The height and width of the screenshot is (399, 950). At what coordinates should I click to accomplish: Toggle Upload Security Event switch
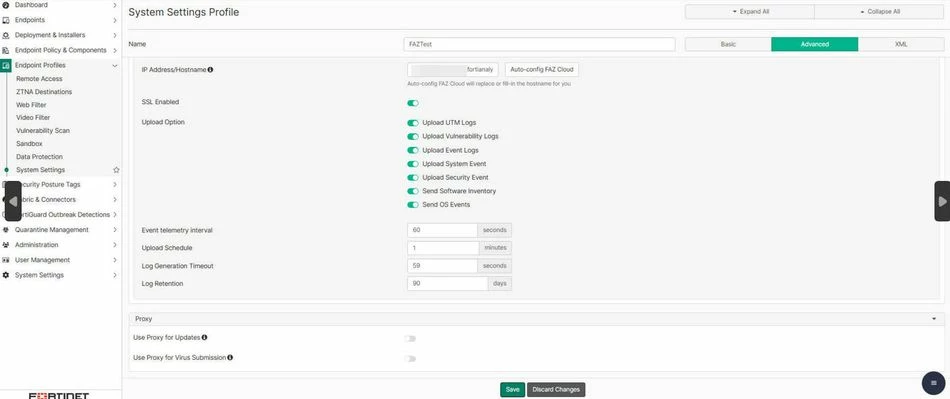pyautogui.click(x=413, y=178)
